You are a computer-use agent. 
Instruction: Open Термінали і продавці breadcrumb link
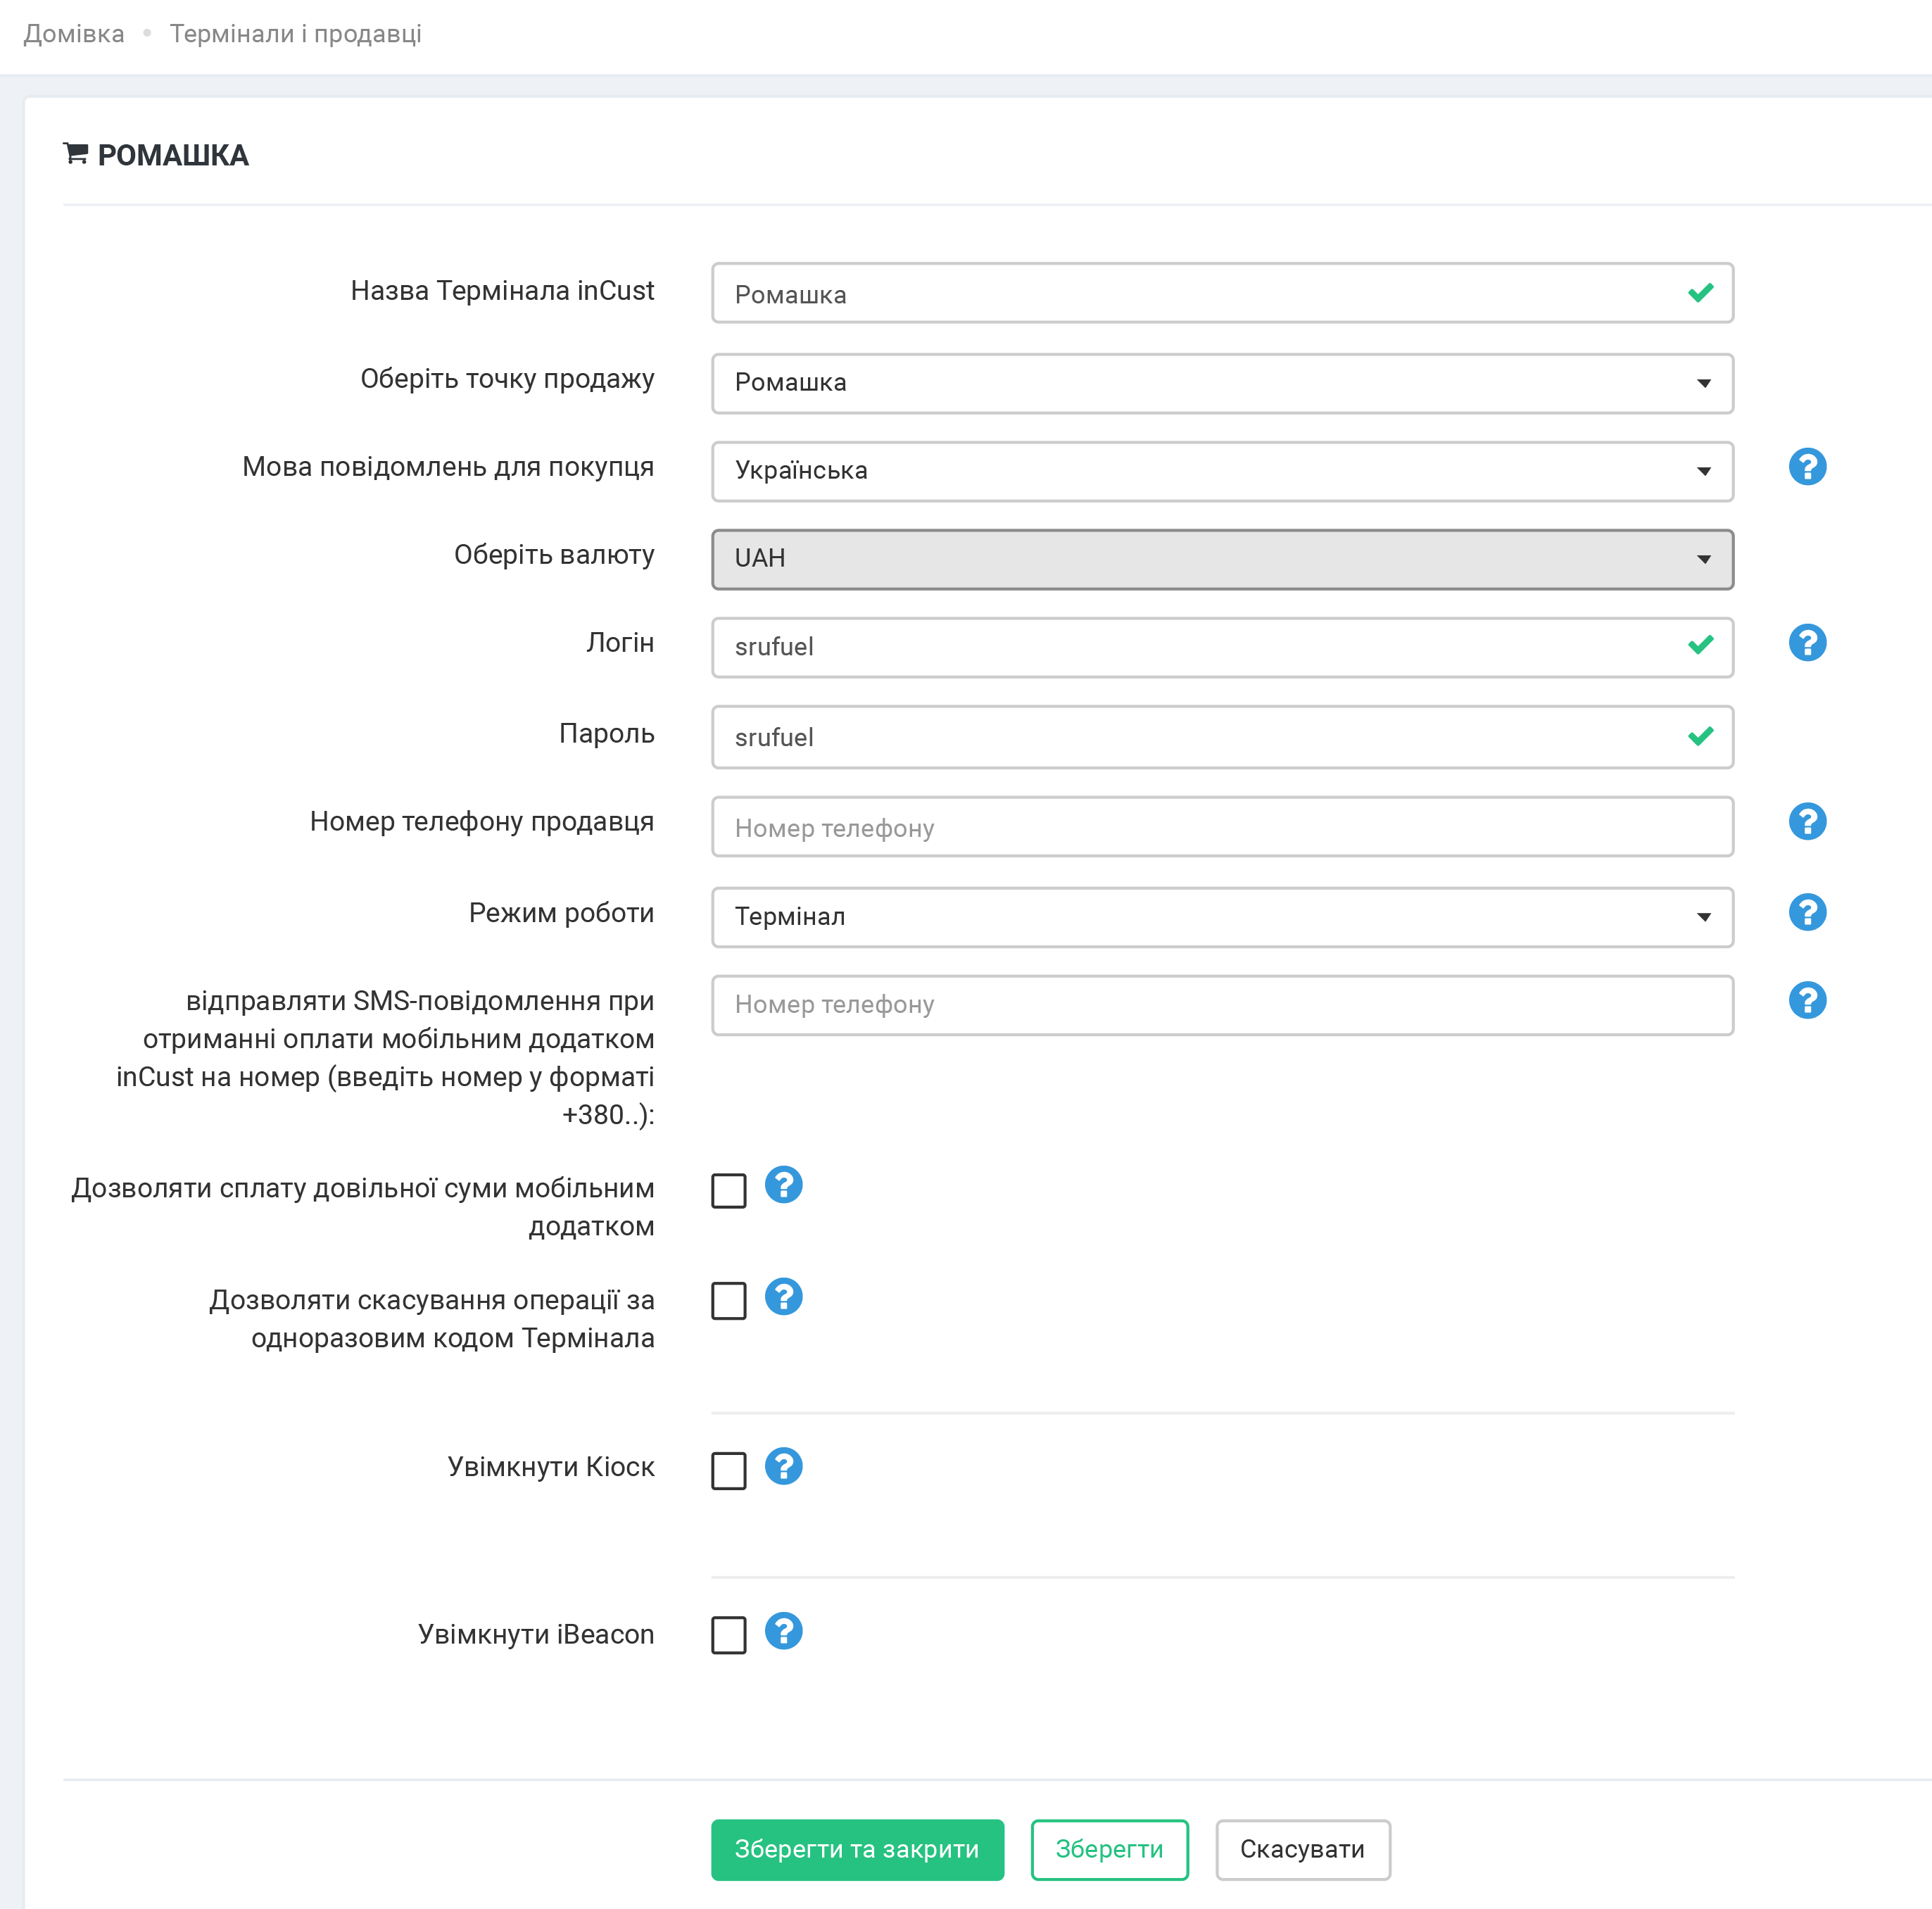coord(295,34)
